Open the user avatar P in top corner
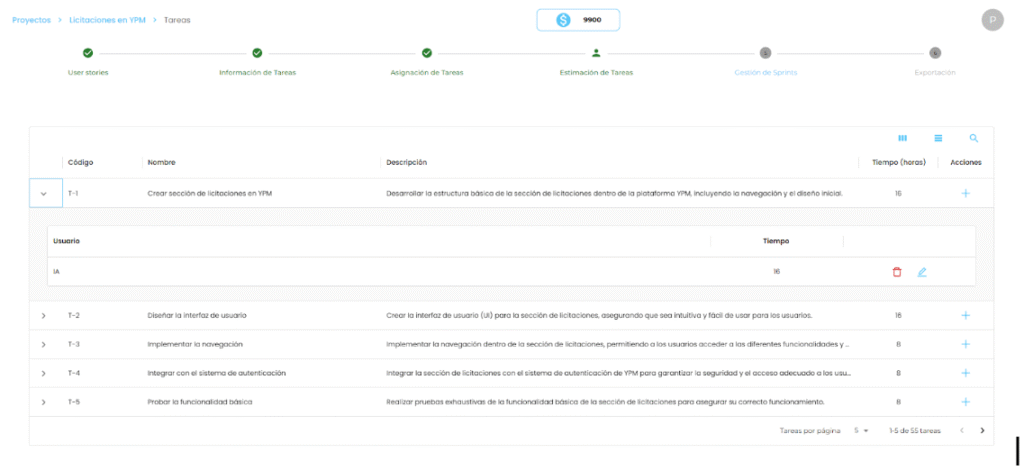Image resolution: width=1024 pixels, height=470 pixels. coord(992,20)
